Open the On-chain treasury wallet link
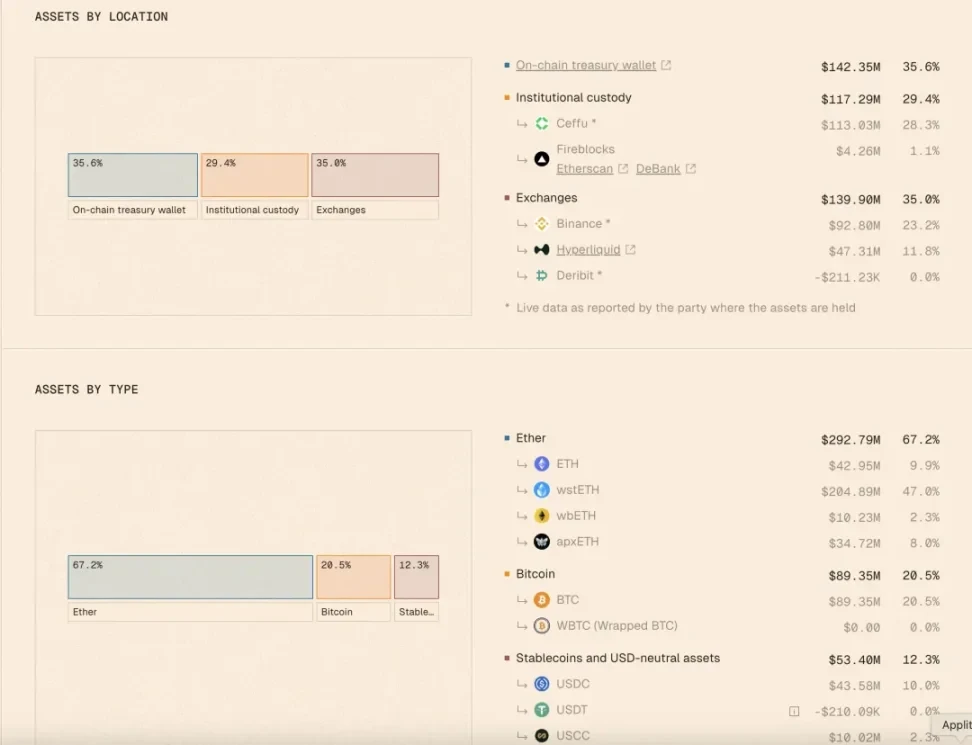972x745 pixels. point(586,66)
